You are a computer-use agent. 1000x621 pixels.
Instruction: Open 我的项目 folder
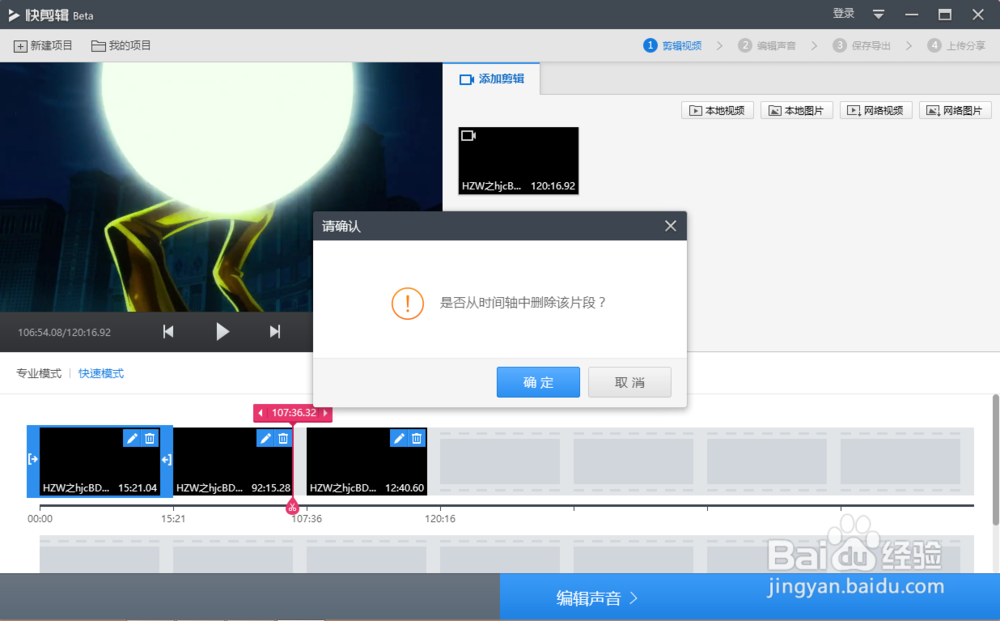121,46
